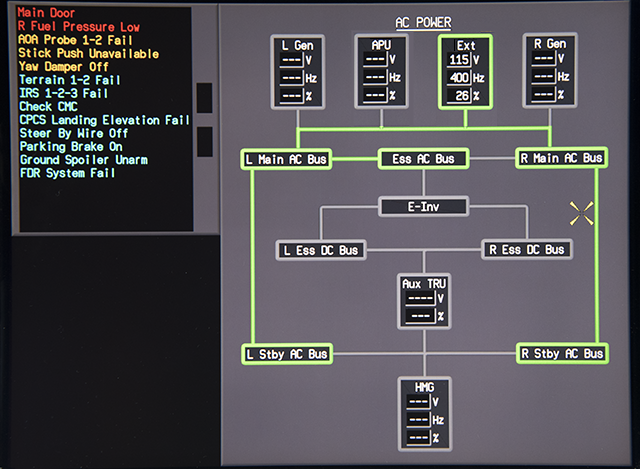Click the AOA Probe 1-2 Fail caution
This screenshot has height=469, width=640.
[x=75, y=40]
